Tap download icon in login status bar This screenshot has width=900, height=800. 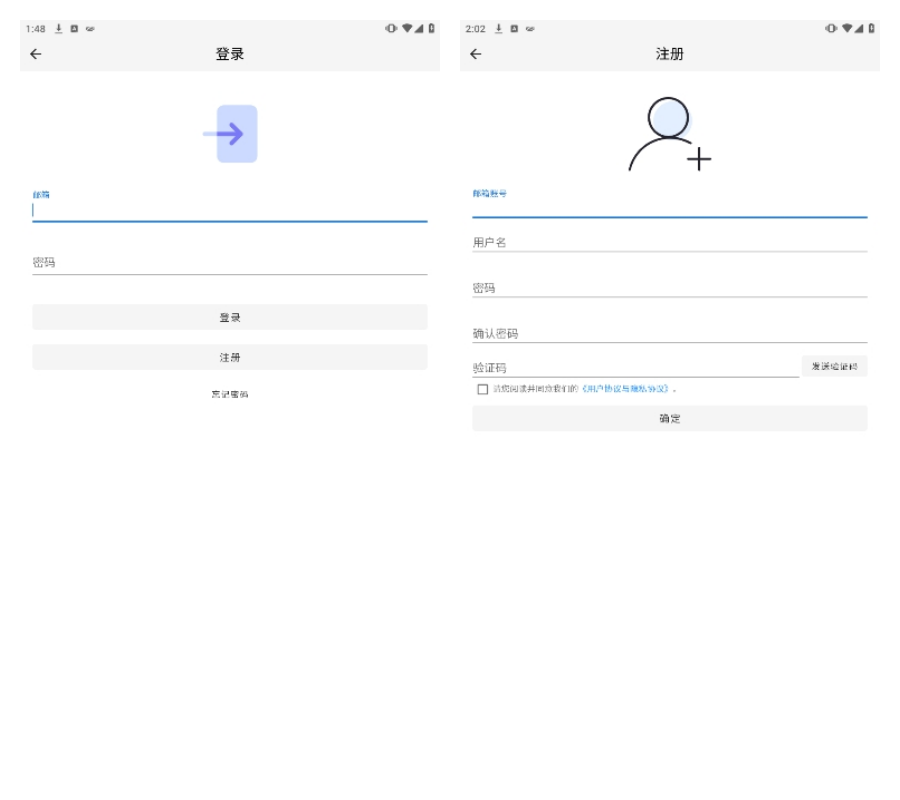[x=58, y=28]
